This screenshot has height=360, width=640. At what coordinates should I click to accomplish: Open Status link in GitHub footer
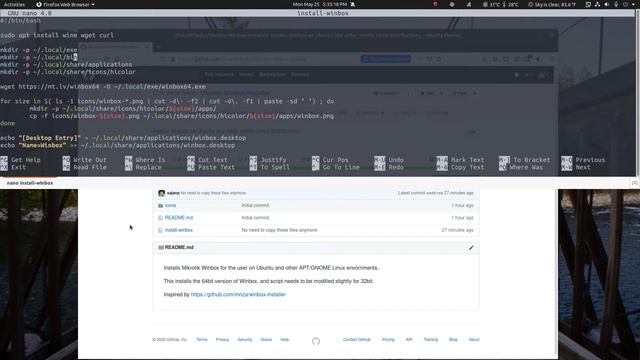pyautogui.click(x=266, y=340)
